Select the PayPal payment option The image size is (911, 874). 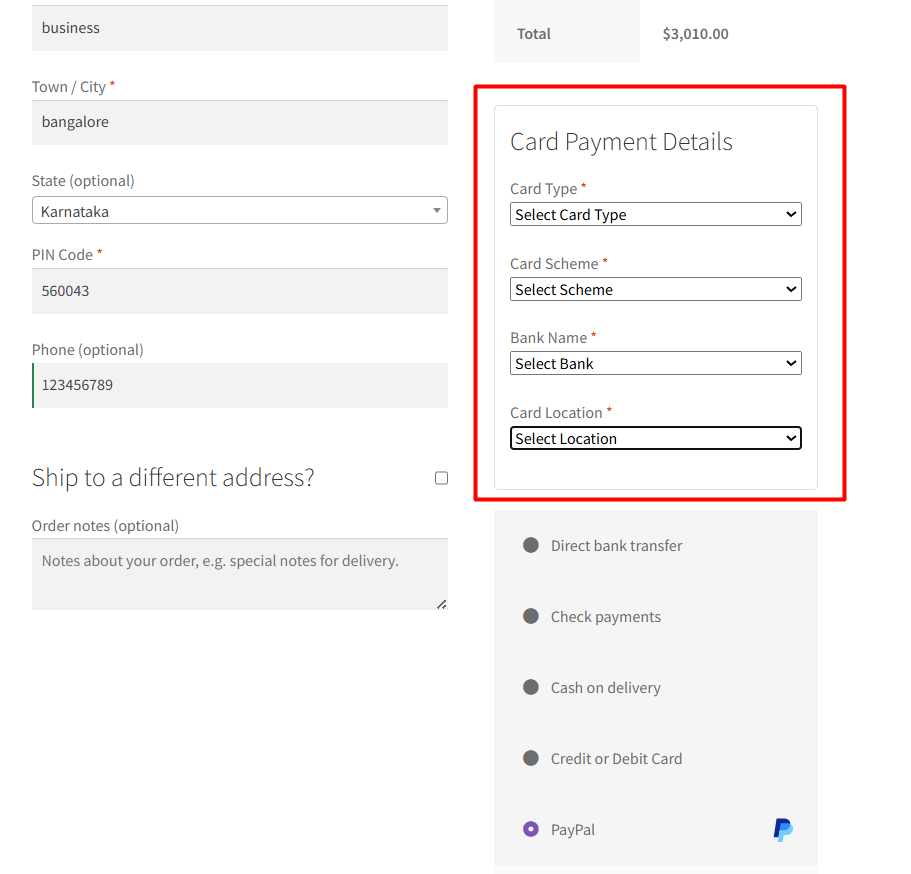coord(531,829)
